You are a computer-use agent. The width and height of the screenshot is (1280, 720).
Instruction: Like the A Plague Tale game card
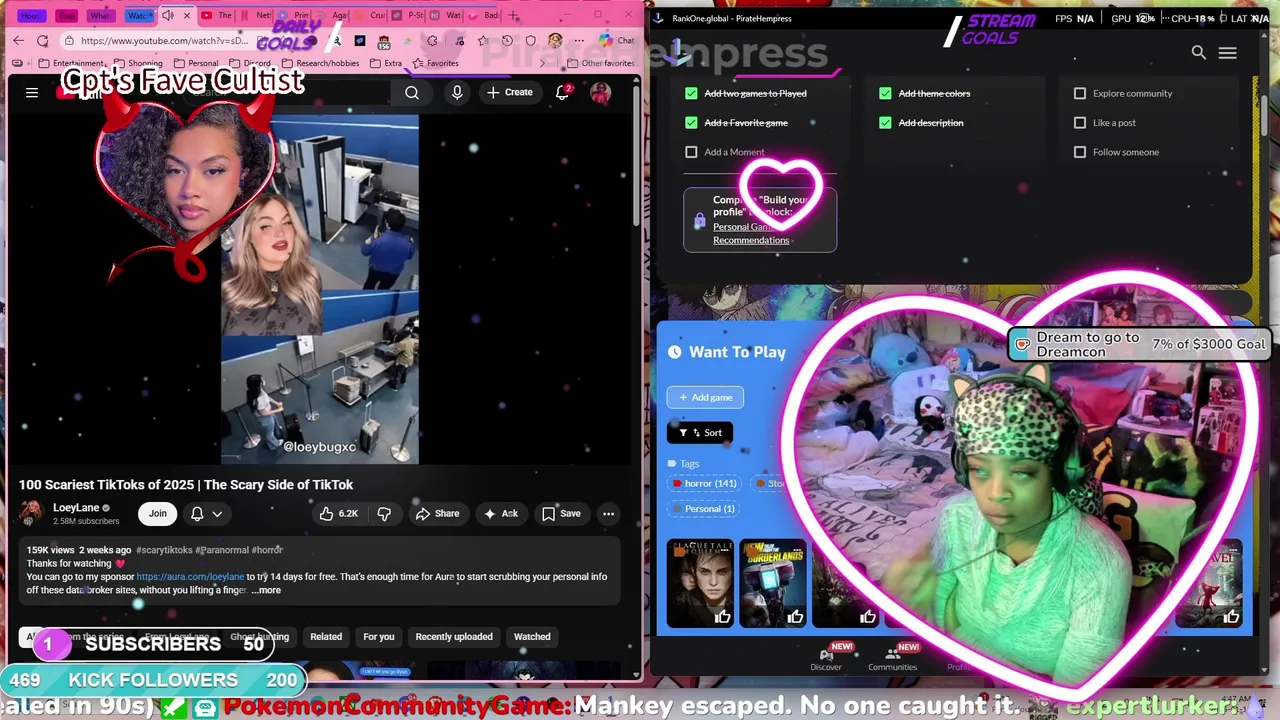(722, 617)
